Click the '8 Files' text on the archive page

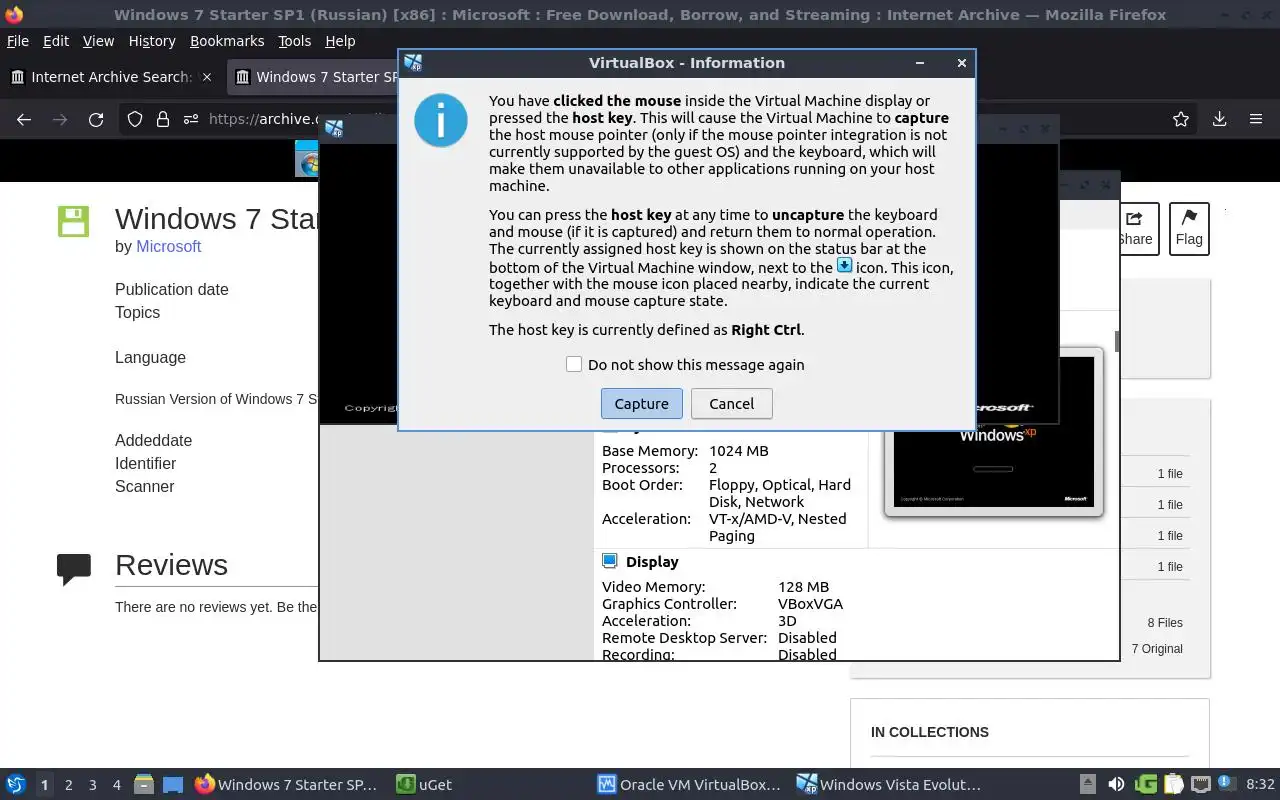coord(1165,623)
